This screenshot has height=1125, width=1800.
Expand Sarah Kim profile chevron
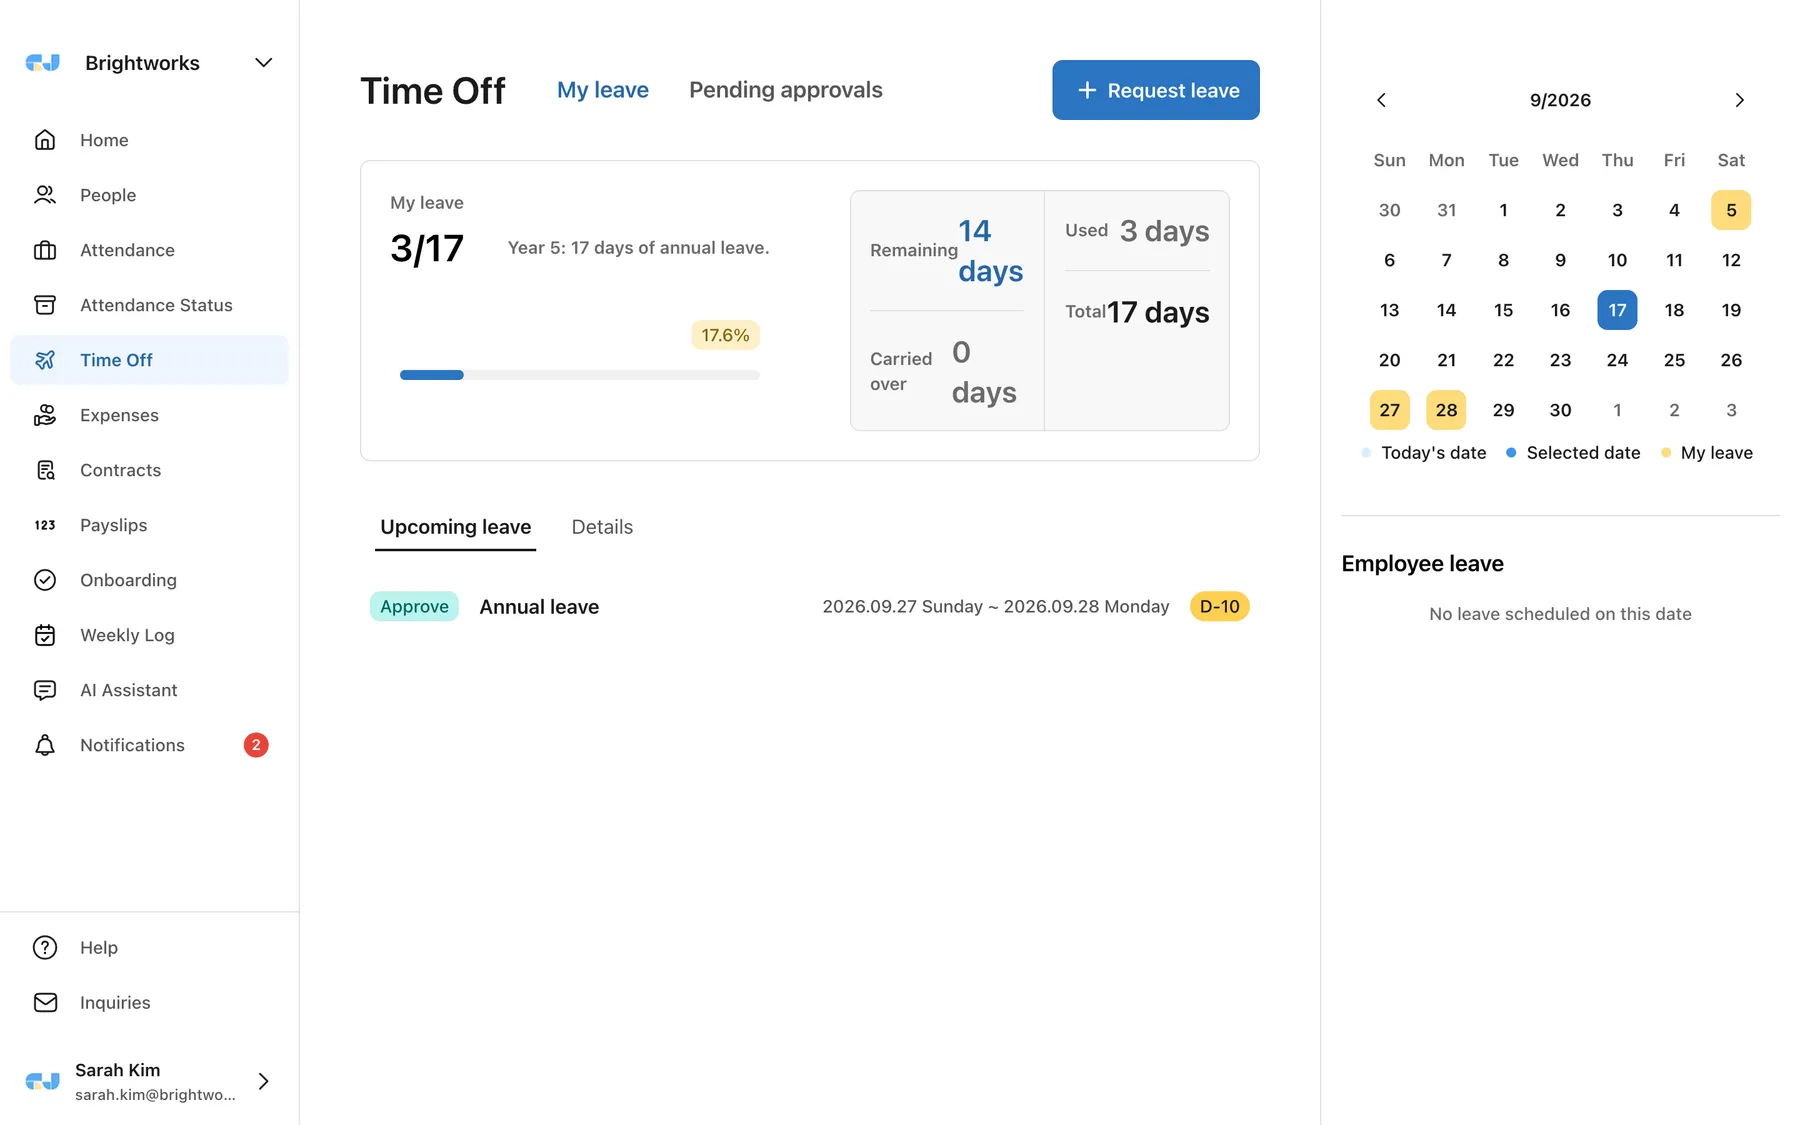(264, 1081)
